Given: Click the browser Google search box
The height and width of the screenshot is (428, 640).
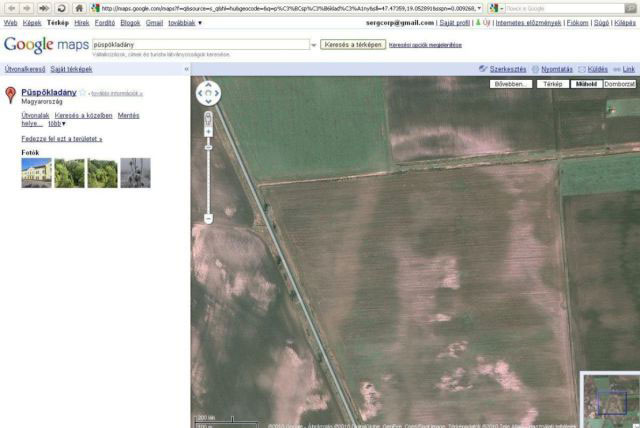Looking at the screenshot, I should 565,8.
